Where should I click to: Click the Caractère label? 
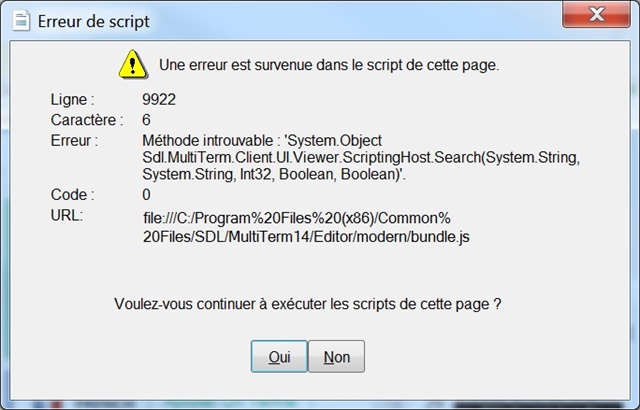(87, 120)
